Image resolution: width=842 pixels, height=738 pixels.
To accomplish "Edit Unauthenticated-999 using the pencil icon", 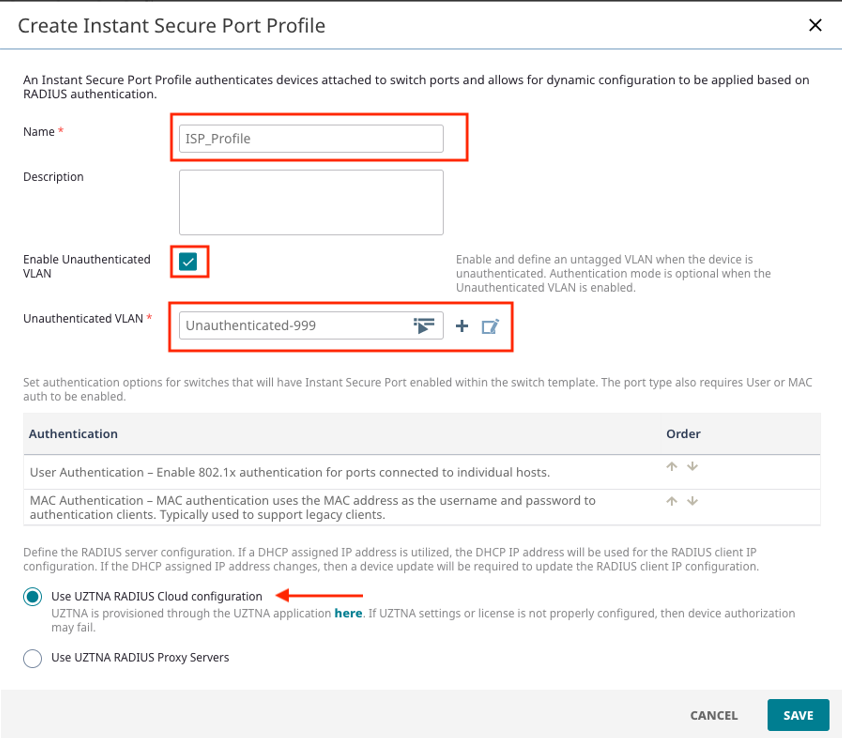I will click(x=489, y=325).
